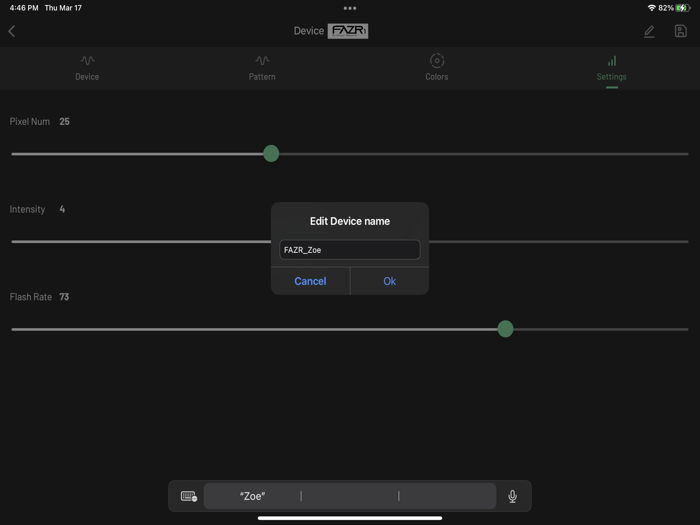Tap the save disk icon
700x525 pixels.
(680, 31)
